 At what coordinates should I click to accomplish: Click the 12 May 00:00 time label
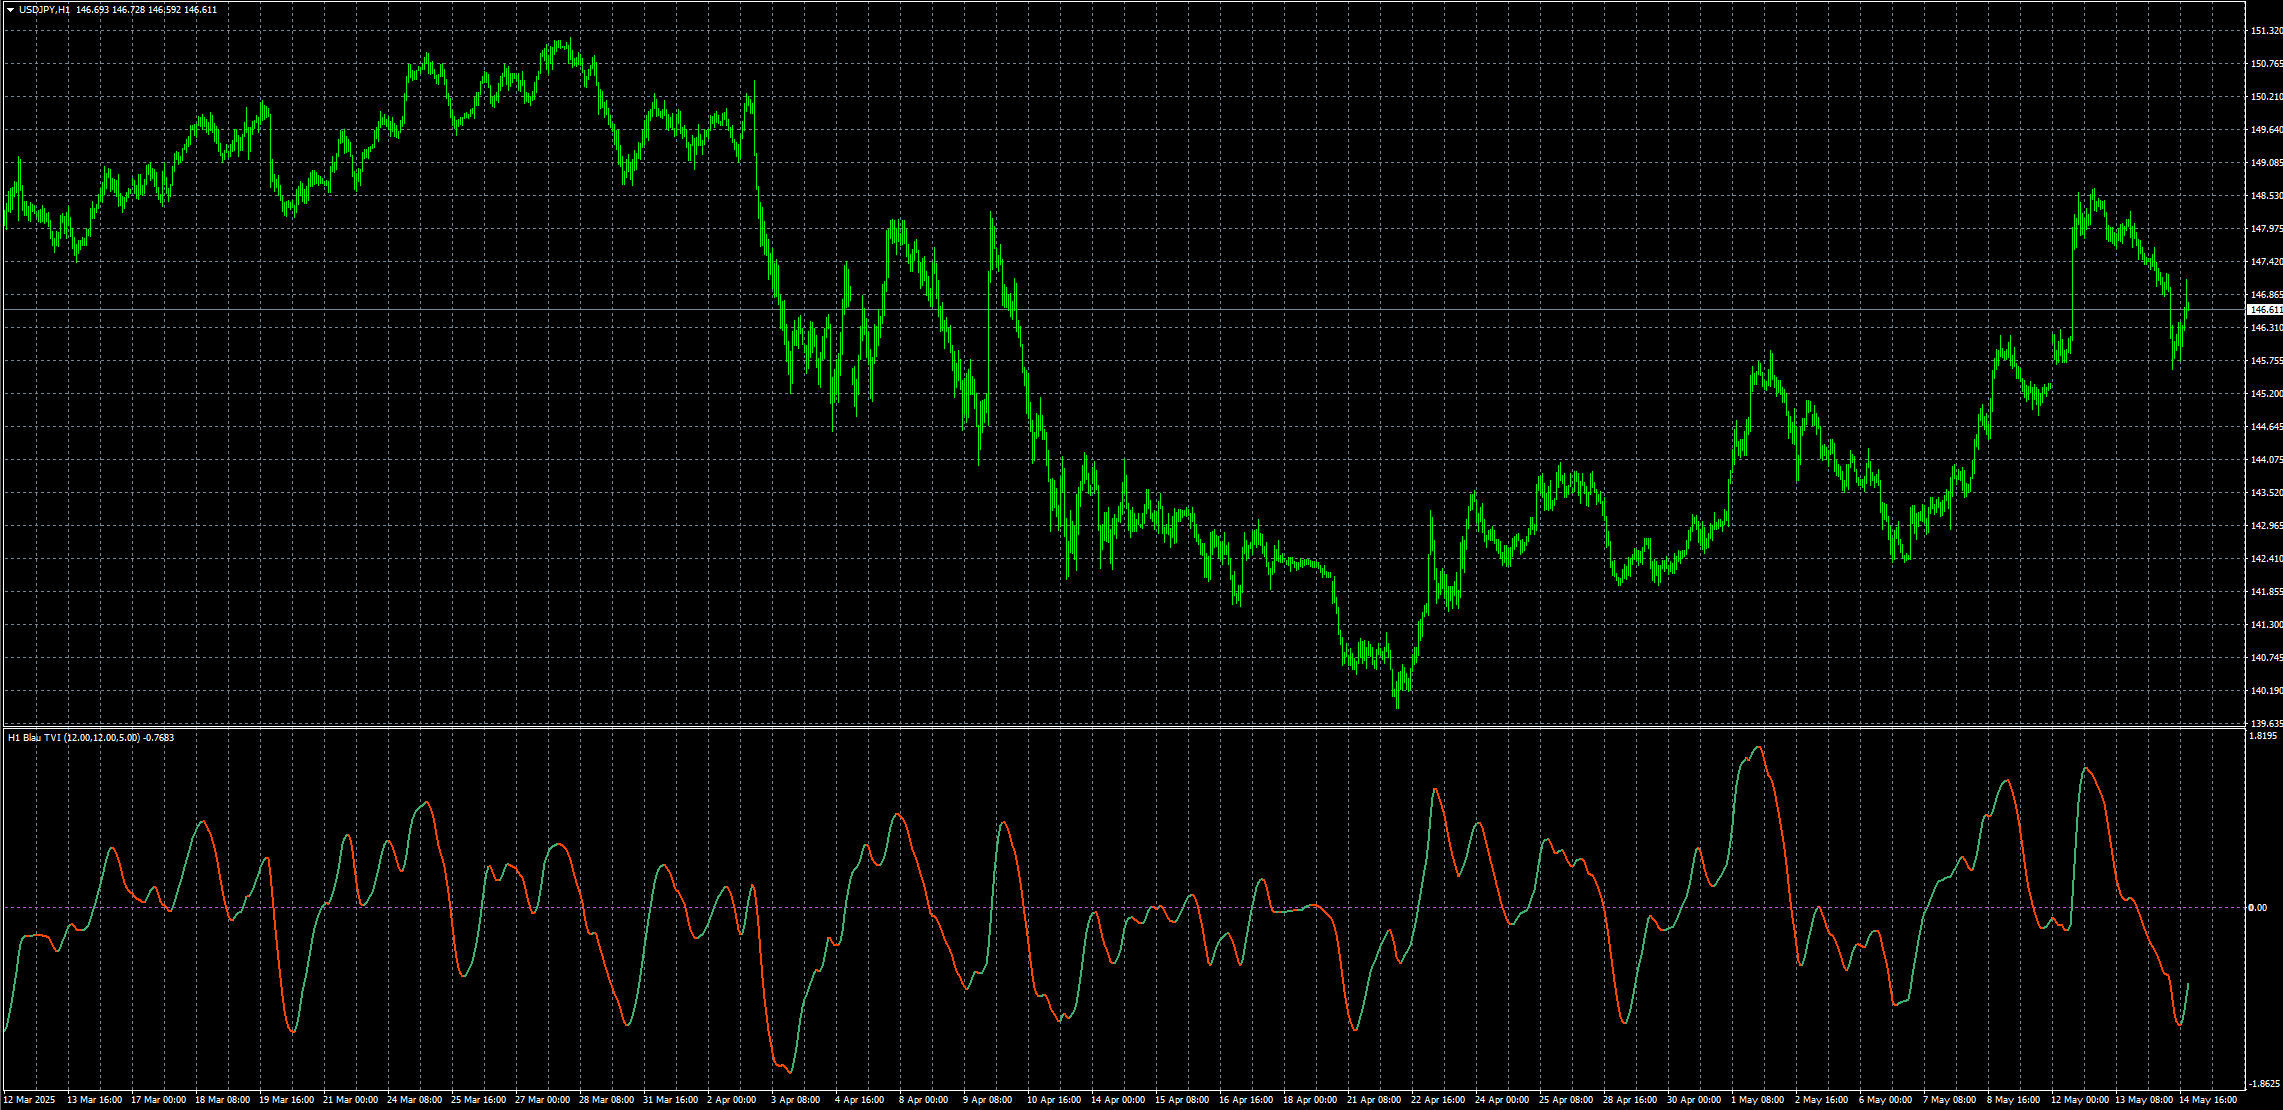[x=2079, y=1100]
